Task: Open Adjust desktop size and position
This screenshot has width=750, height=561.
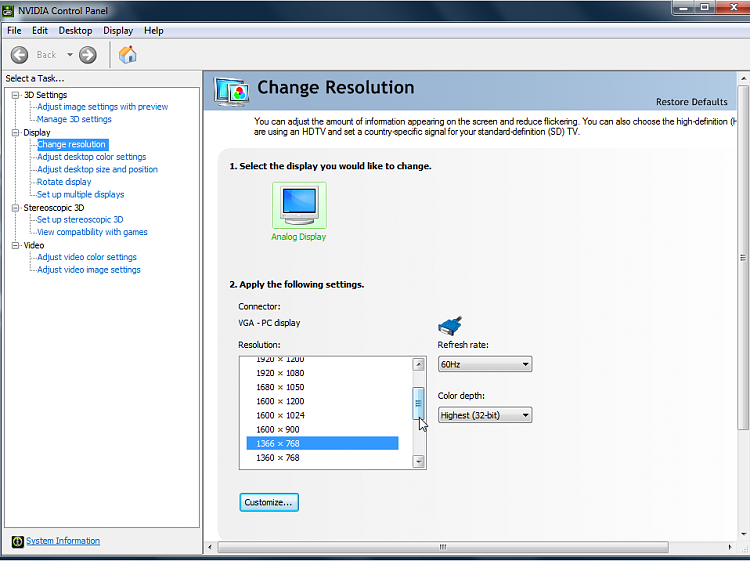Action: 97,169
